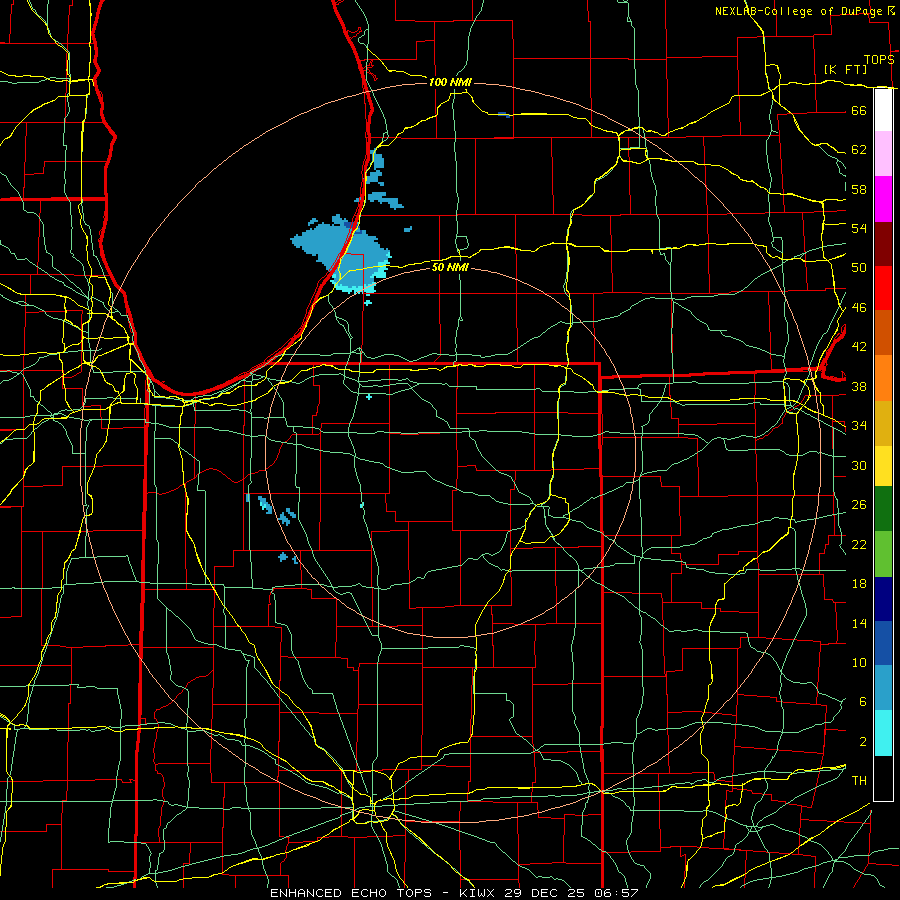Click the 66 scale label
Screen dimensions: 900x900
[x=859, y=110]
